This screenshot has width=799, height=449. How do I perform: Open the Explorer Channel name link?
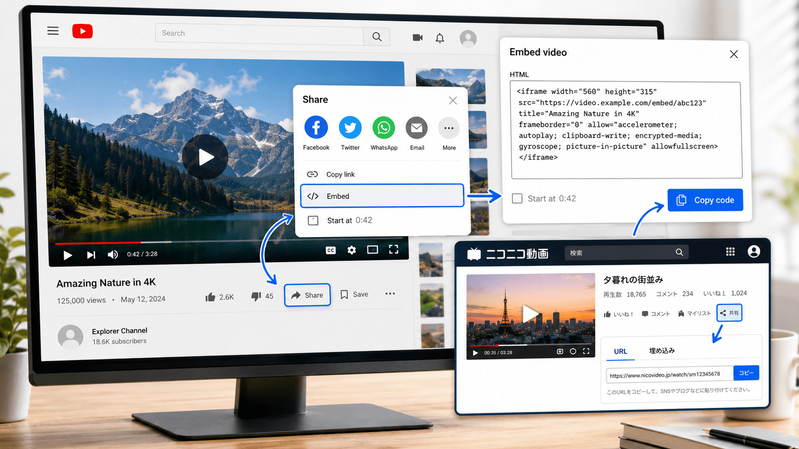tap(119, 331)
